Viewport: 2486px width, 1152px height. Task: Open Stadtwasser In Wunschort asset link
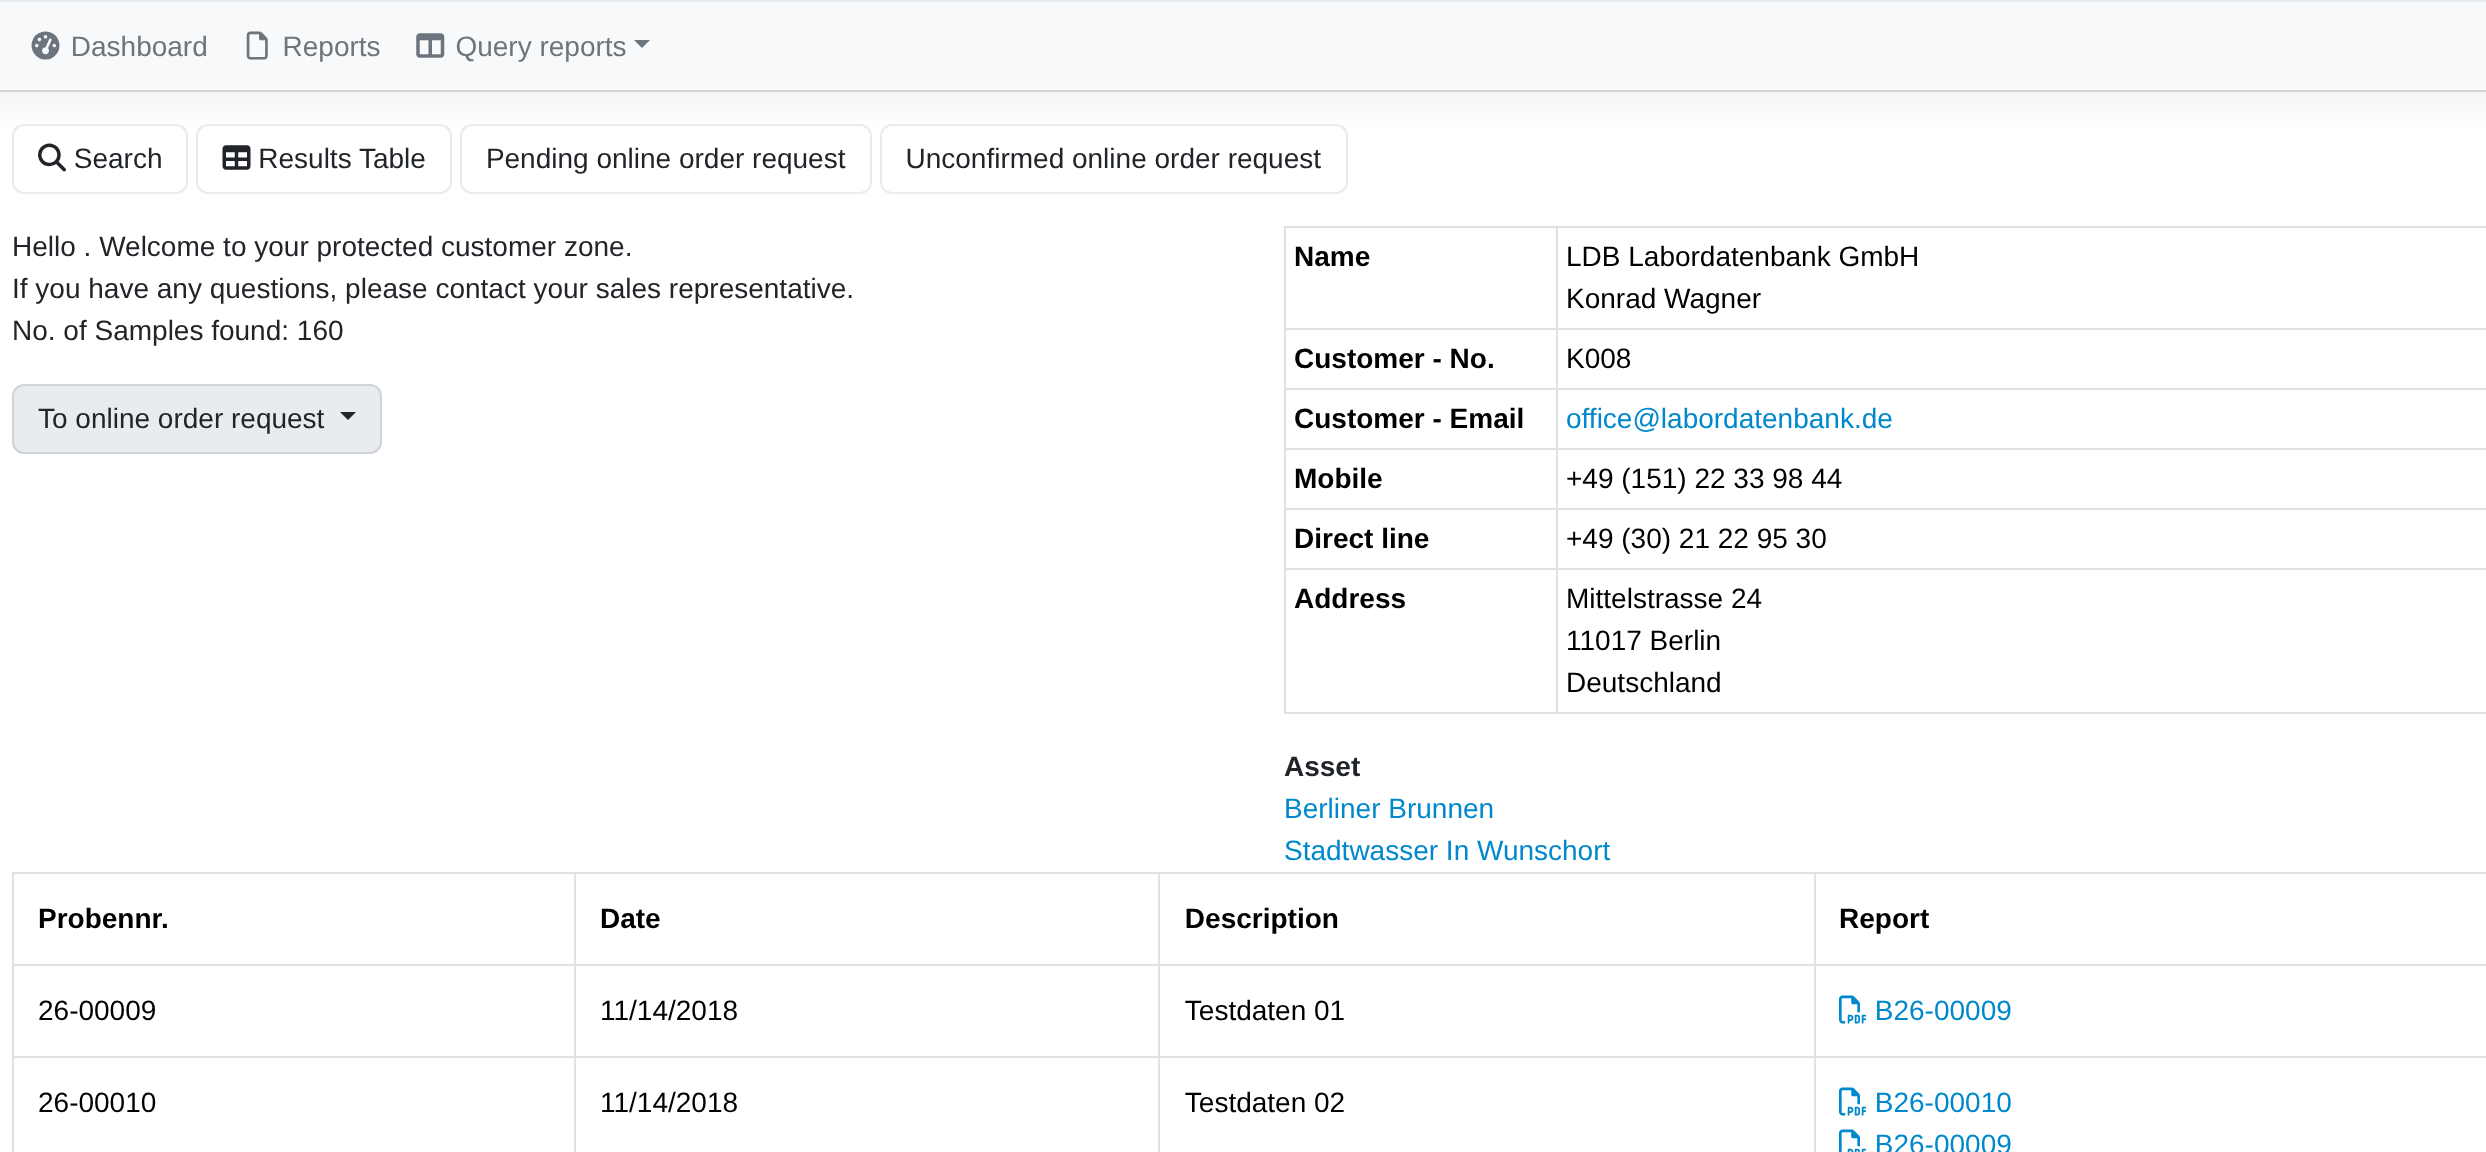click(1446, 850)
